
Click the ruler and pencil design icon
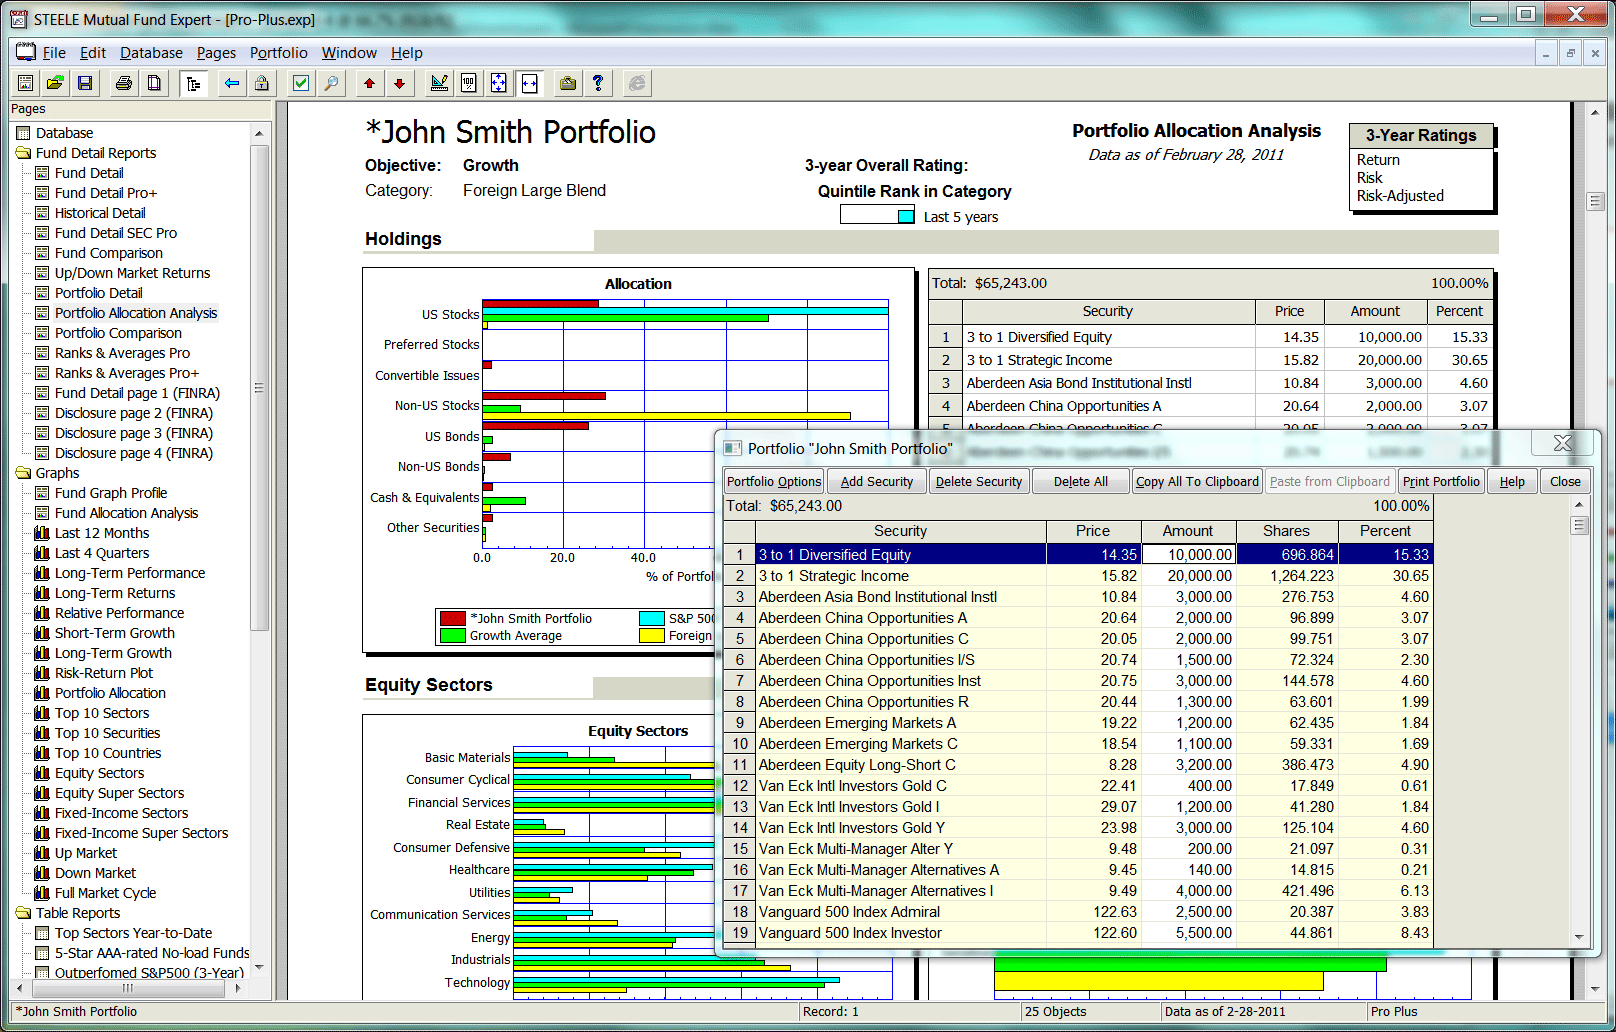click(439, 84)
